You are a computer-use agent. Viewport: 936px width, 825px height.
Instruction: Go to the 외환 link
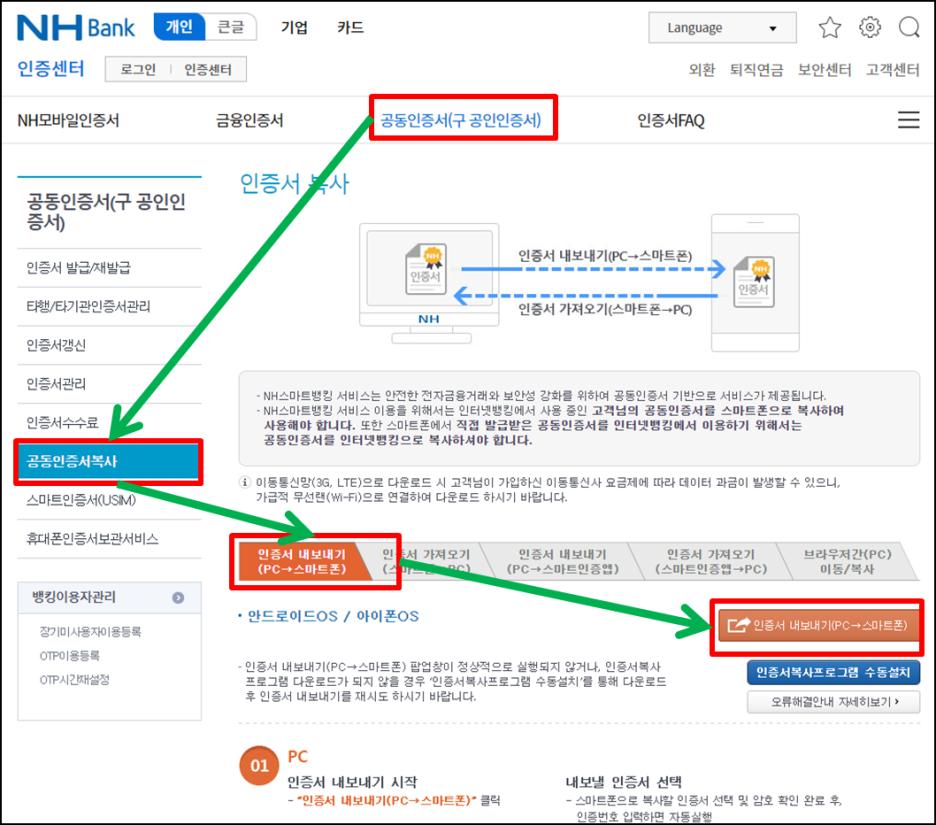pyautogui.click(x=702, y=70)
